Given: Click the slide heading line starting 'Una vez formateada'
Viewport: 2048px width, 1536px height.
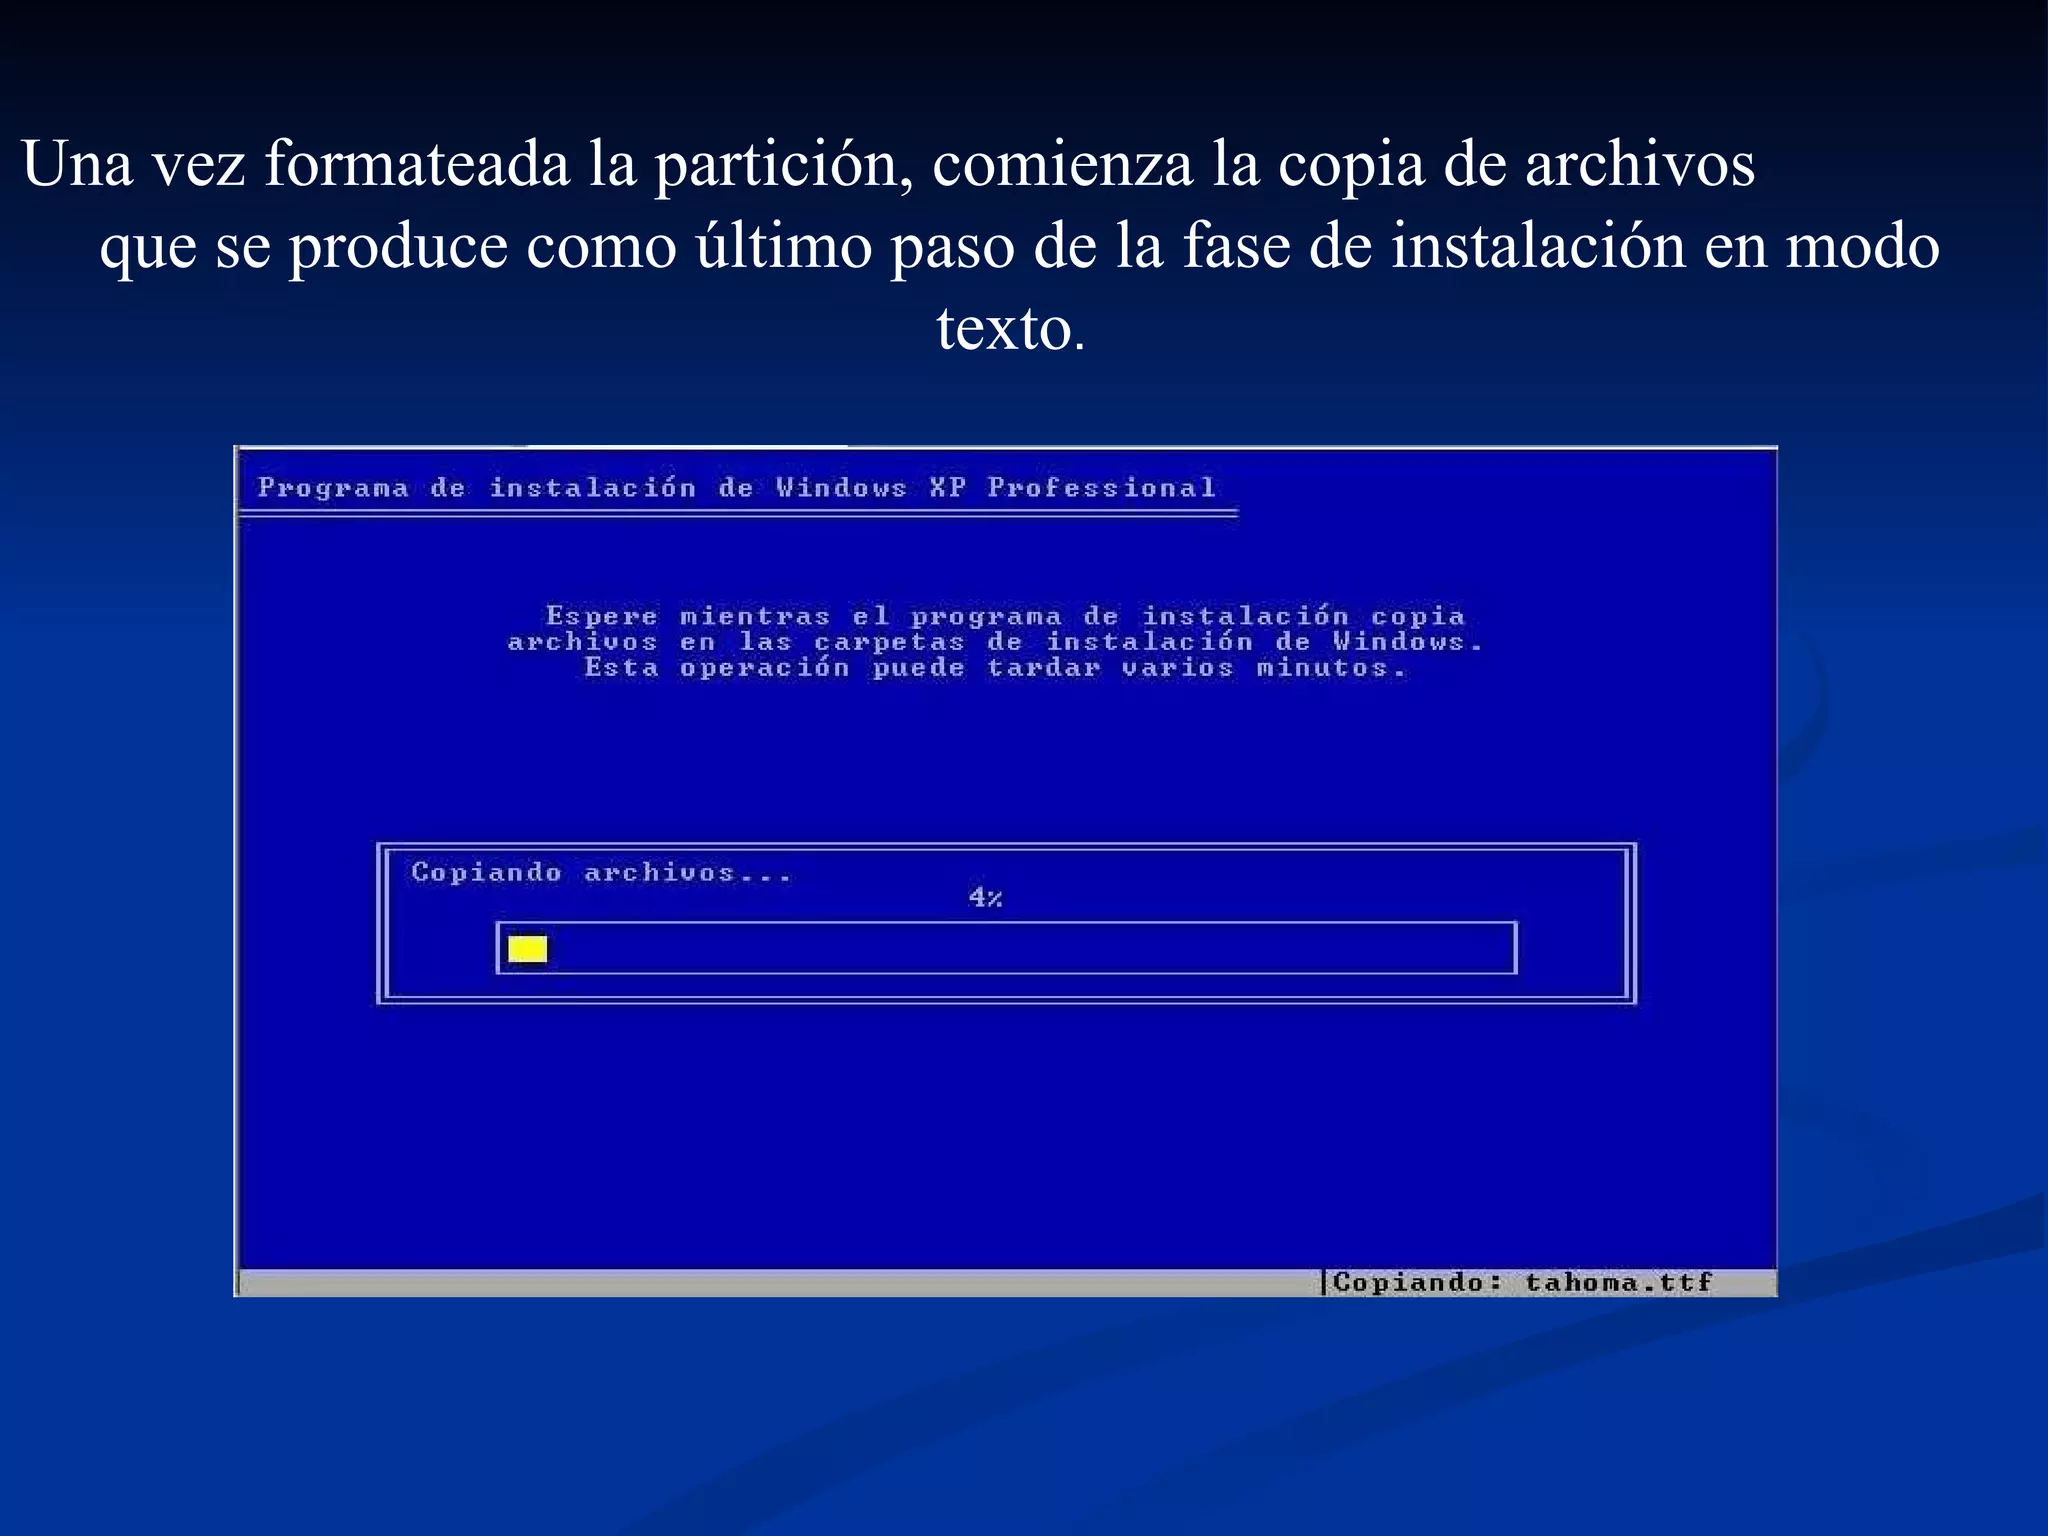Looking at the screenshot, I should [x=888, y=163].
